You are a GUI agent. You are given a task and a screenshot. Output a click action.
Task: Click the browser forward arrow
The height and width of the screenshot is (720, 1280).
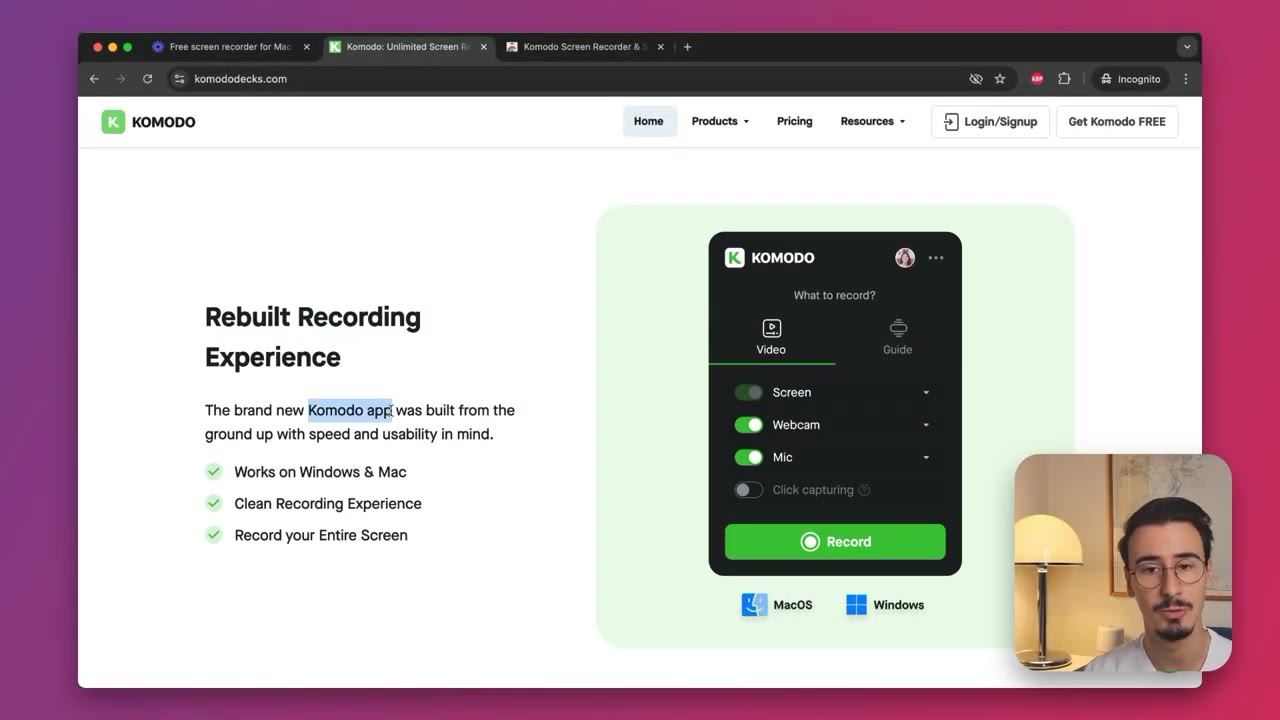[121, 79]
